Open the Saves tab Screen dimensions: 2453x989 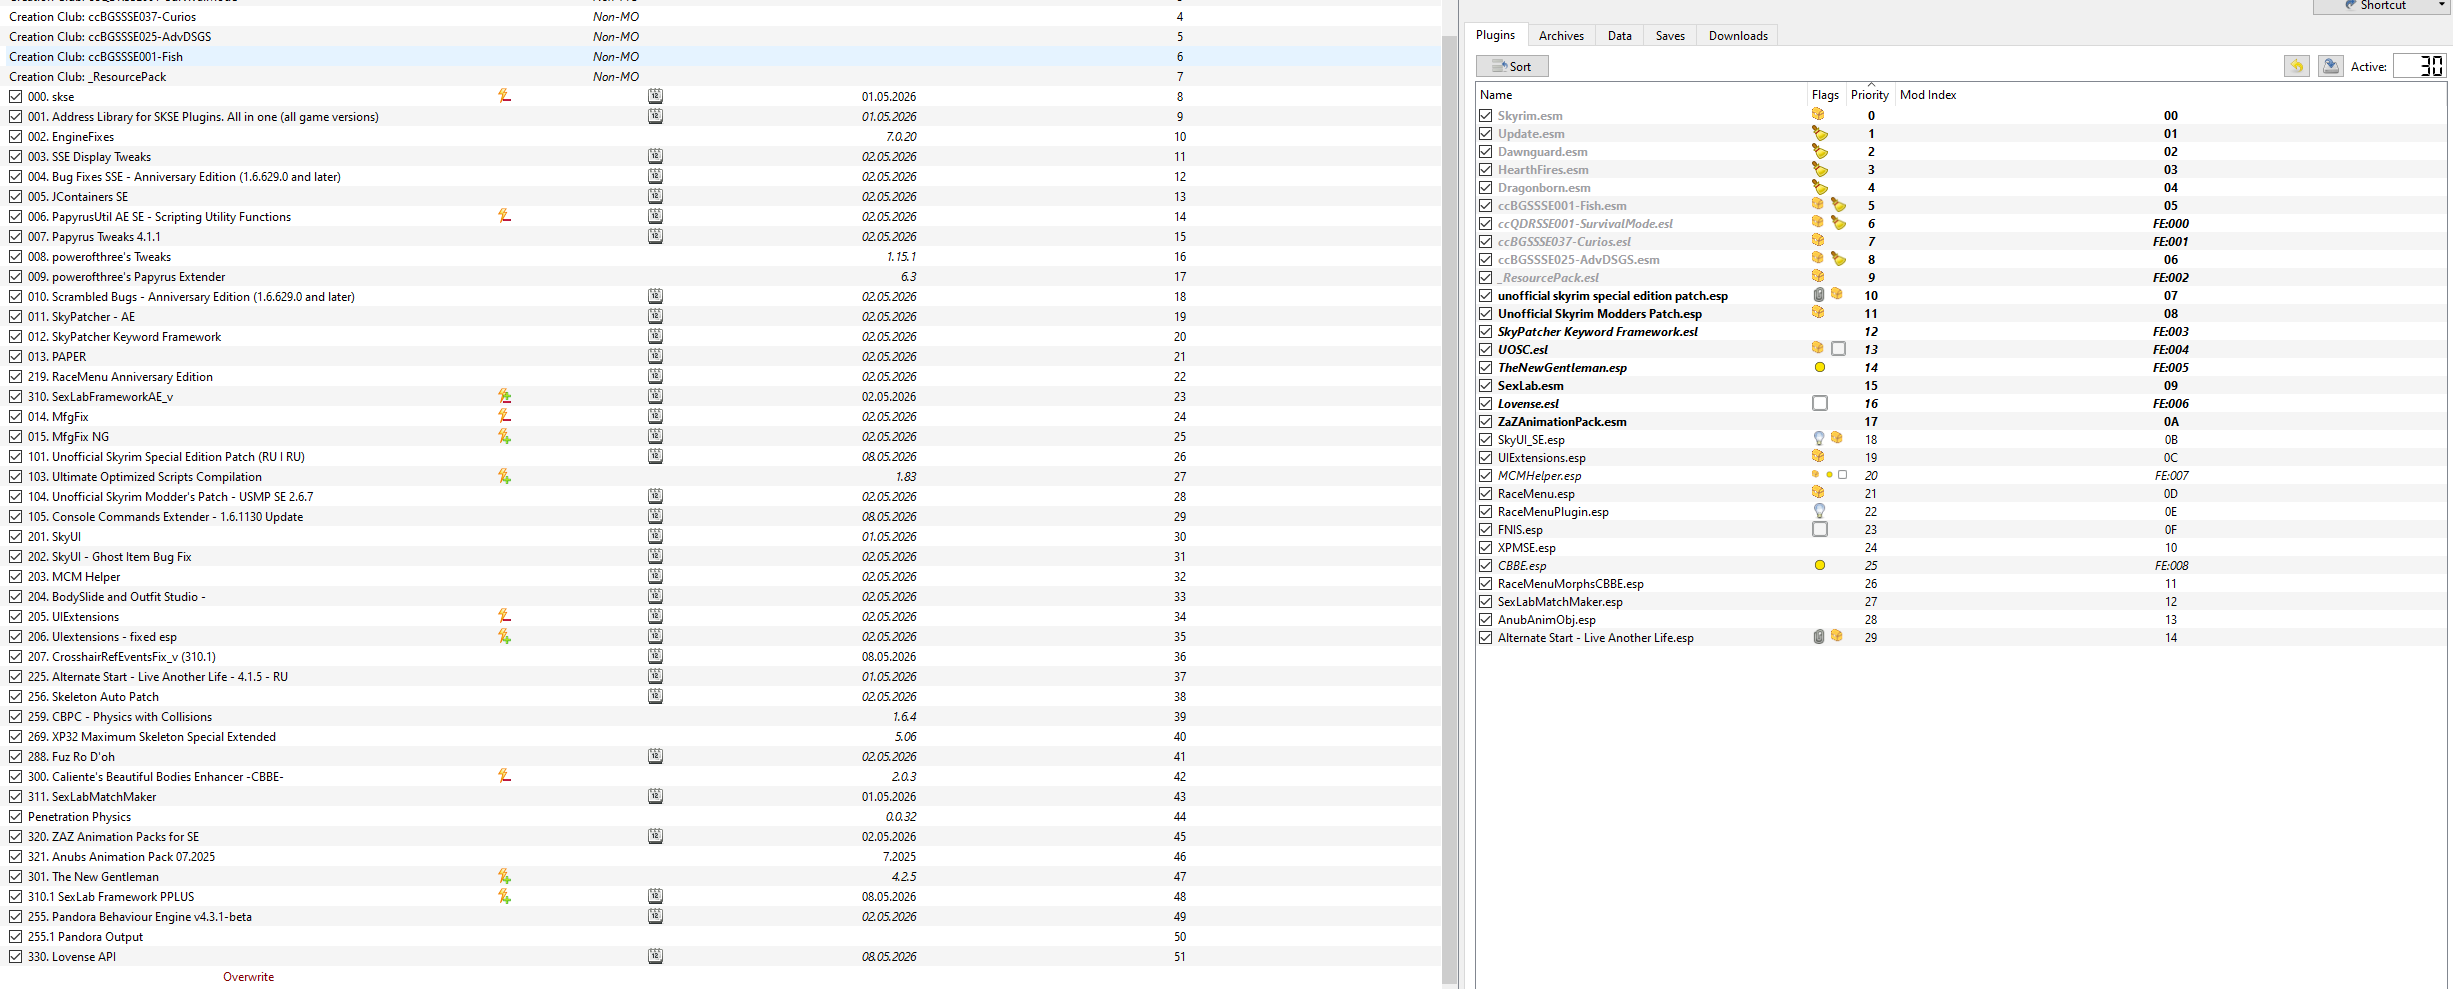pos(1670,35)
